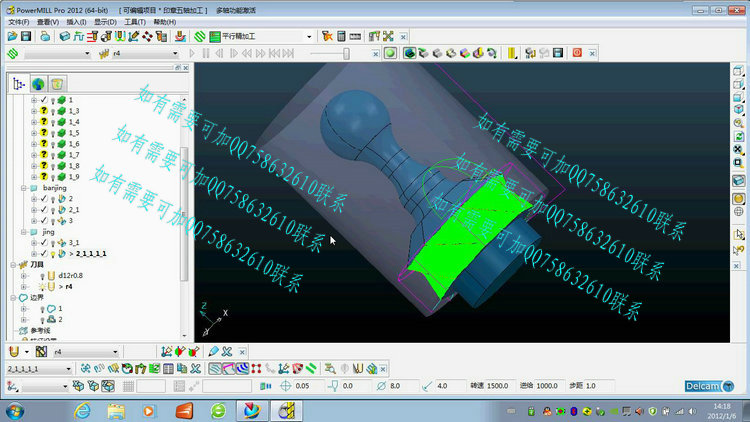Click the Save Project disk icon
The height and width of the screenshot is (422, 750).
pyautogui.click(x=26, y=36)
